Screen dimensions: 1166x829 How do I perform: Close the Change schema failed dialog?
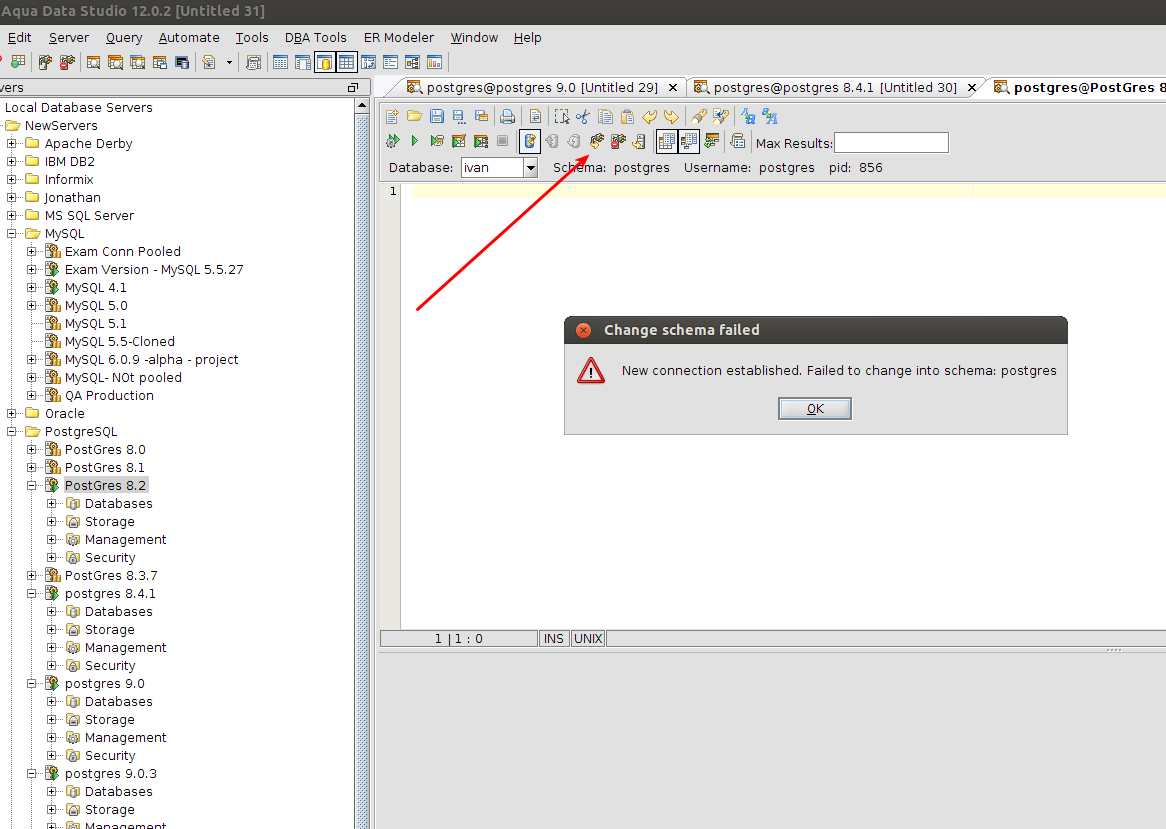(x=584, y=330)
